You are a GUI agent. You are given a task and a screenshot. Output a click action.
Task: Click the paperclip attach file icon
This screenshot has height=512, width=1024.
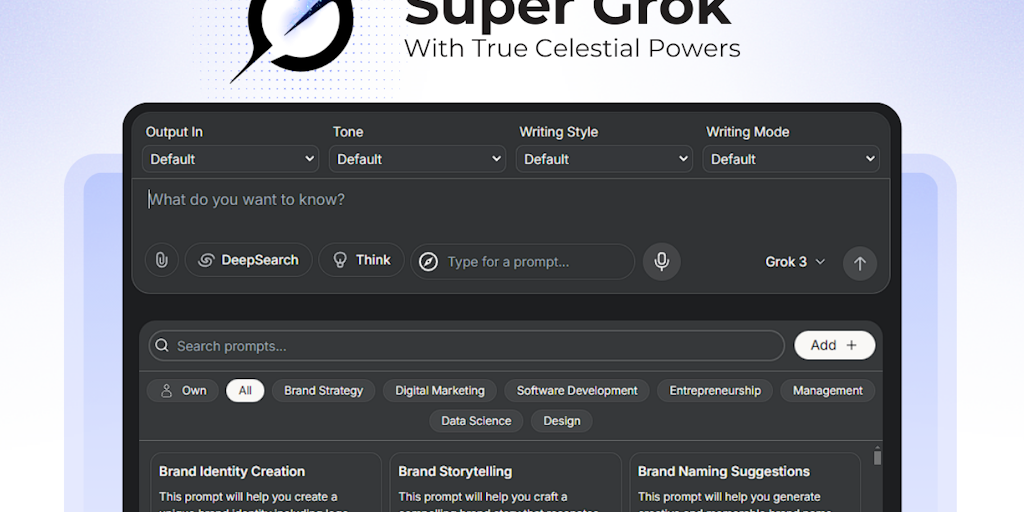(x=160, y=261)
